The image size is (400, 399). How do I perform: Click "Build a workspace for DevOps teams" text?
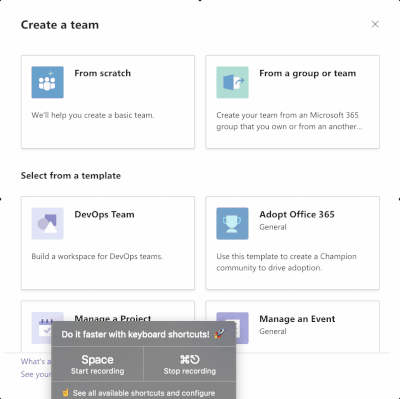tap(97, 256)
